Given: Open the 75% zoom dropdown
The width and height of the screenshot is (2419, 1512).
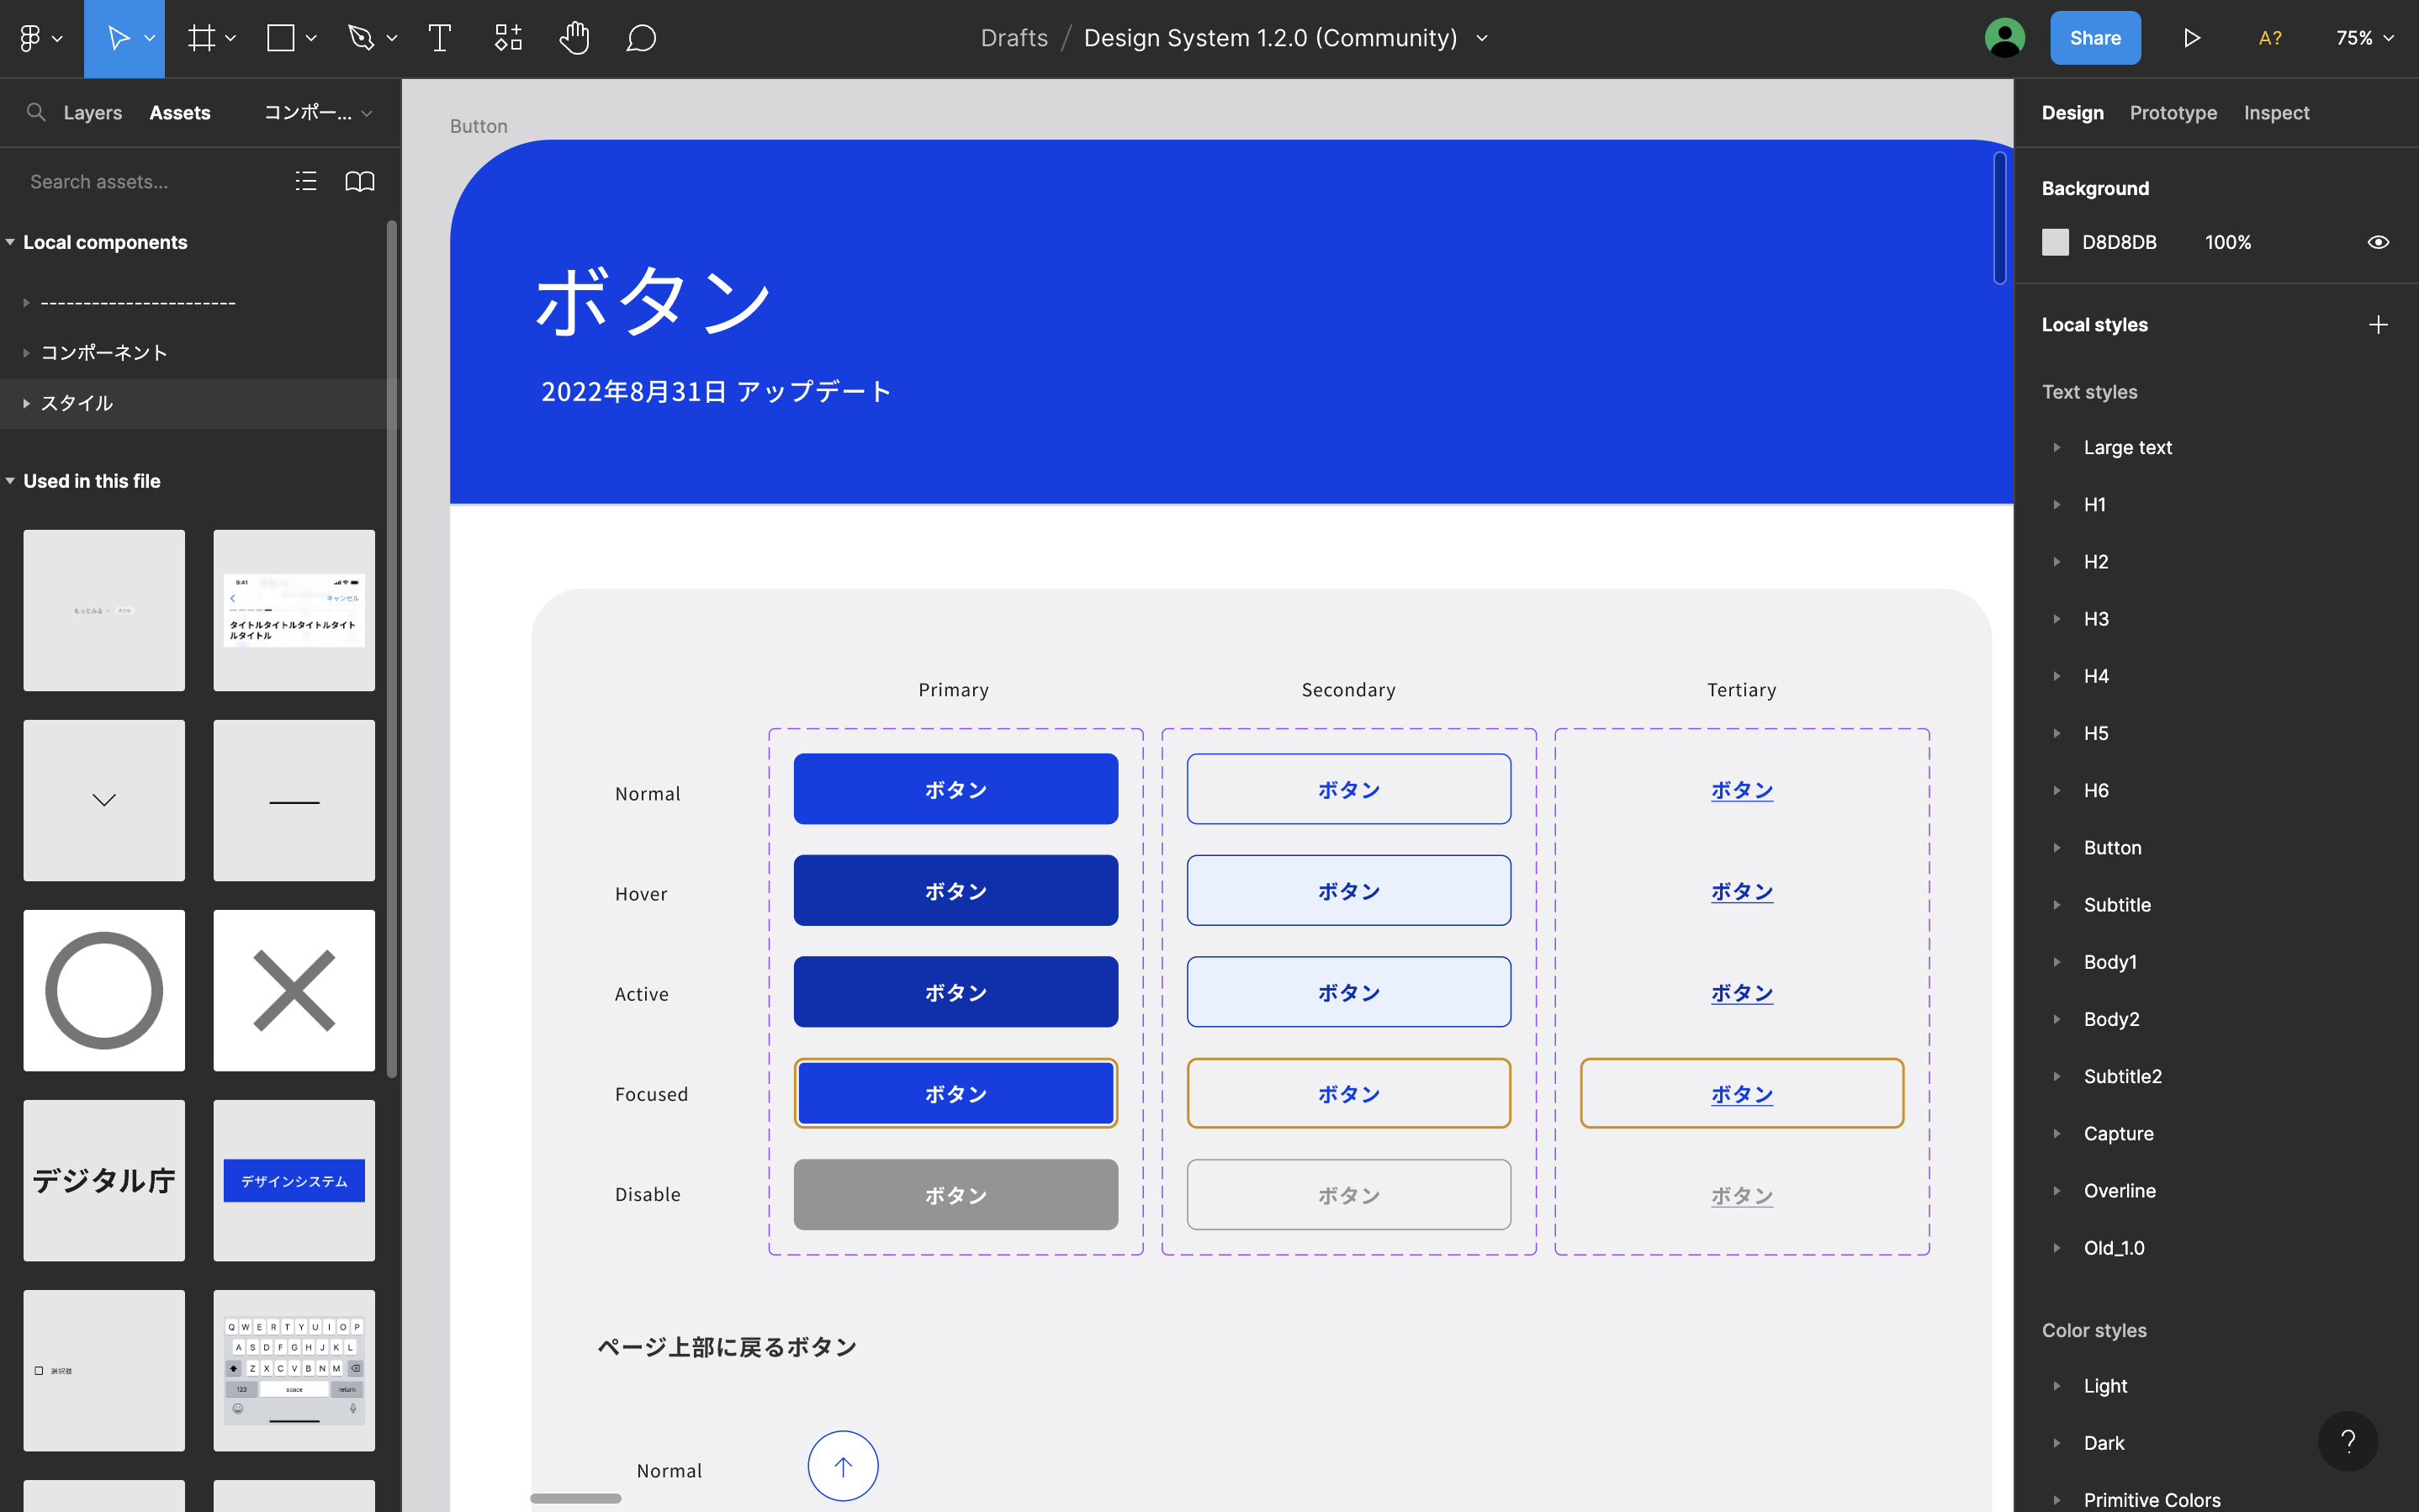Looking at the screenshot, I should (2364, 38).
